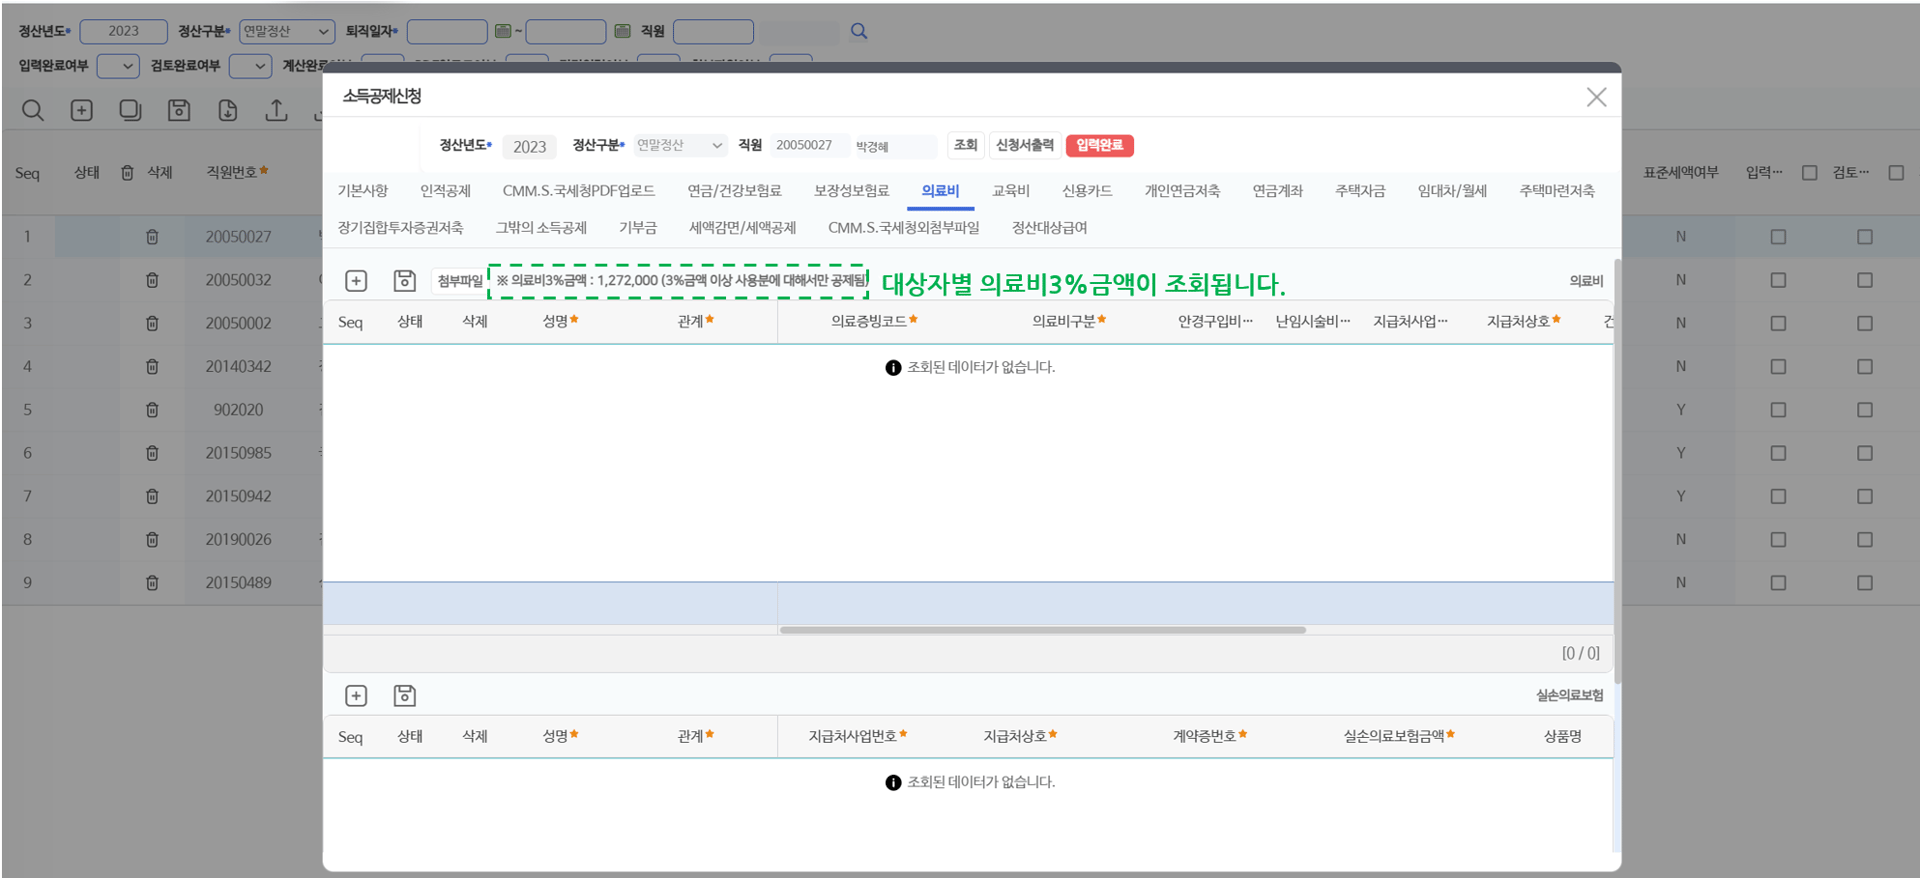This screenshot has height=878, width=1920.
Task: Click the upload icon in background toolbar
Action: [277, 110]
